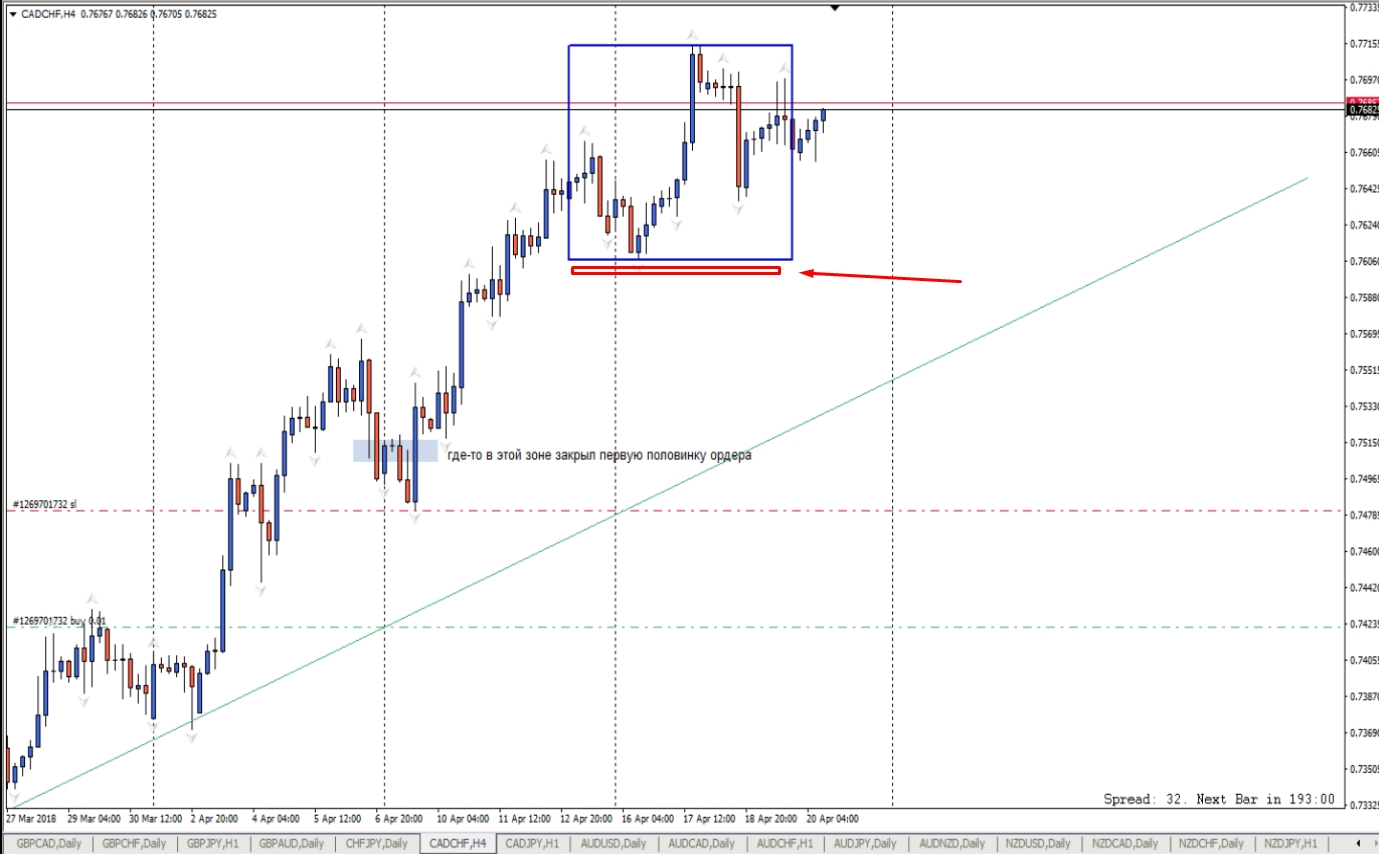Viewport: 1379px width, 854px height.
Task: Select the AUDCAD,Daily tab
Action: [702, 843]
